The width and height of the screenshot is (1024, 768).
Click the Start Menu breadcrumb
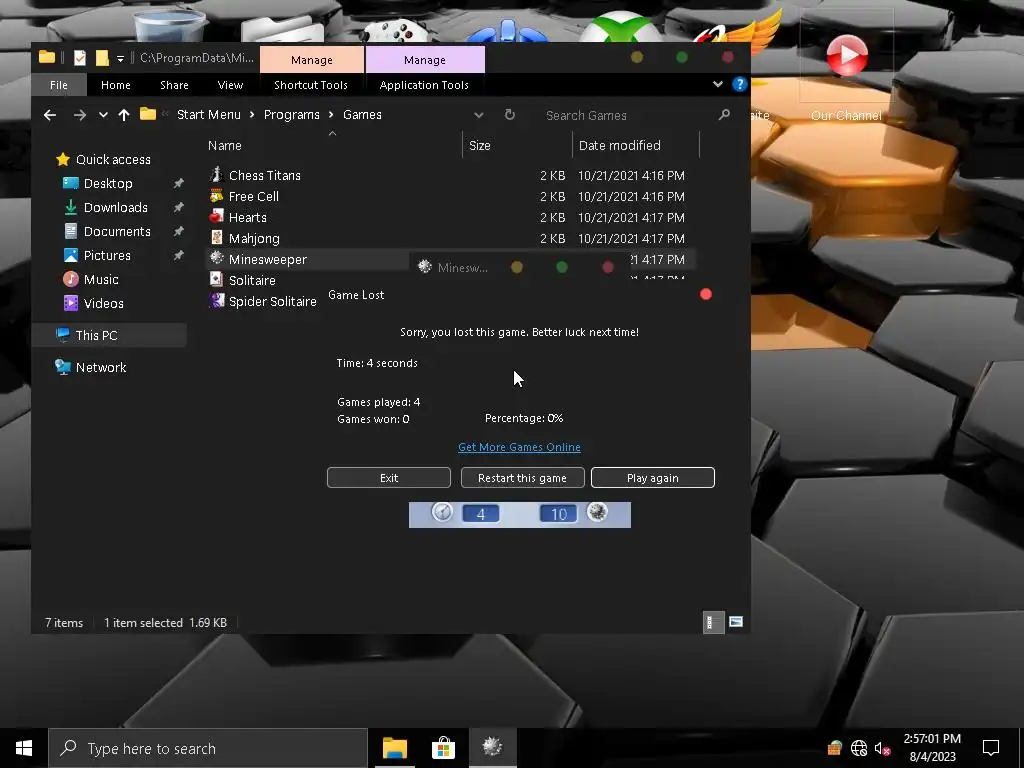click(x=209, y=115)
